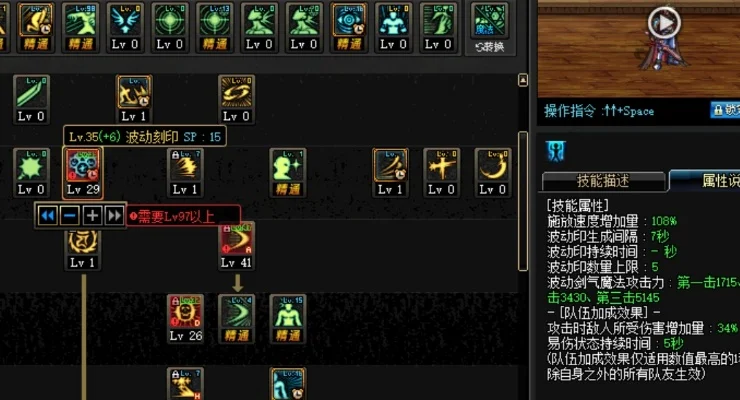This screenshot has height=400, width=740.
Task: Click the green burst skill at Lv 0
Action: click(x=32, y=172)
